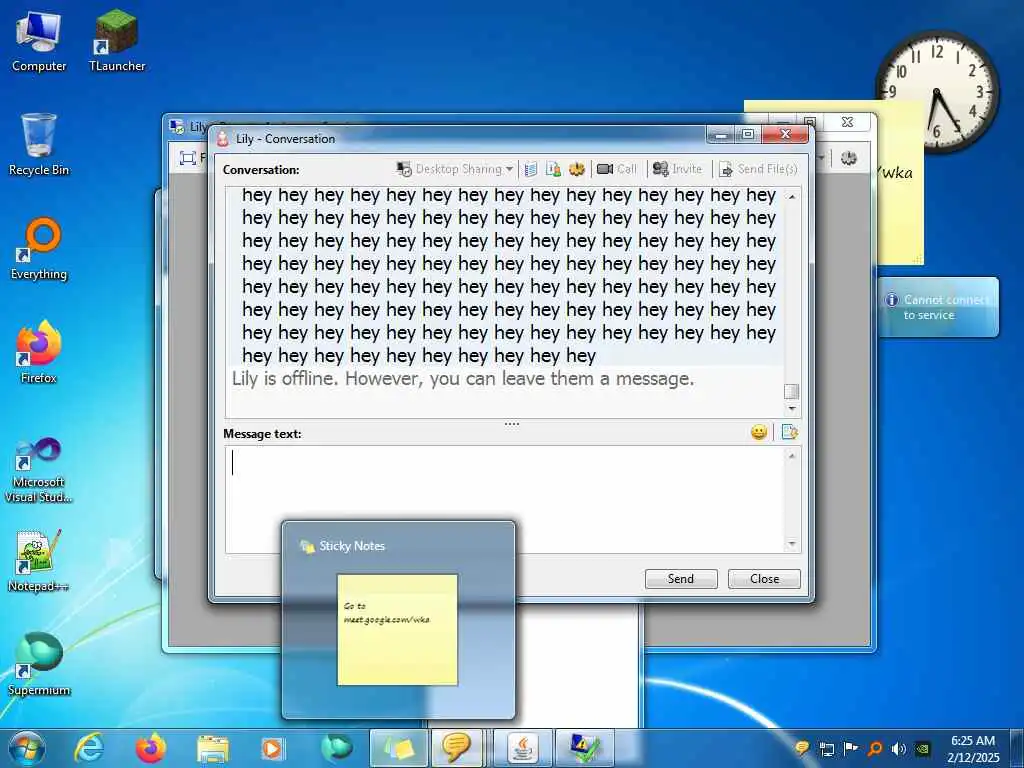This screenshot has width=1024, height=768.
Task: Click the NVIDIA tray icon
Action: tap(922, 748)
